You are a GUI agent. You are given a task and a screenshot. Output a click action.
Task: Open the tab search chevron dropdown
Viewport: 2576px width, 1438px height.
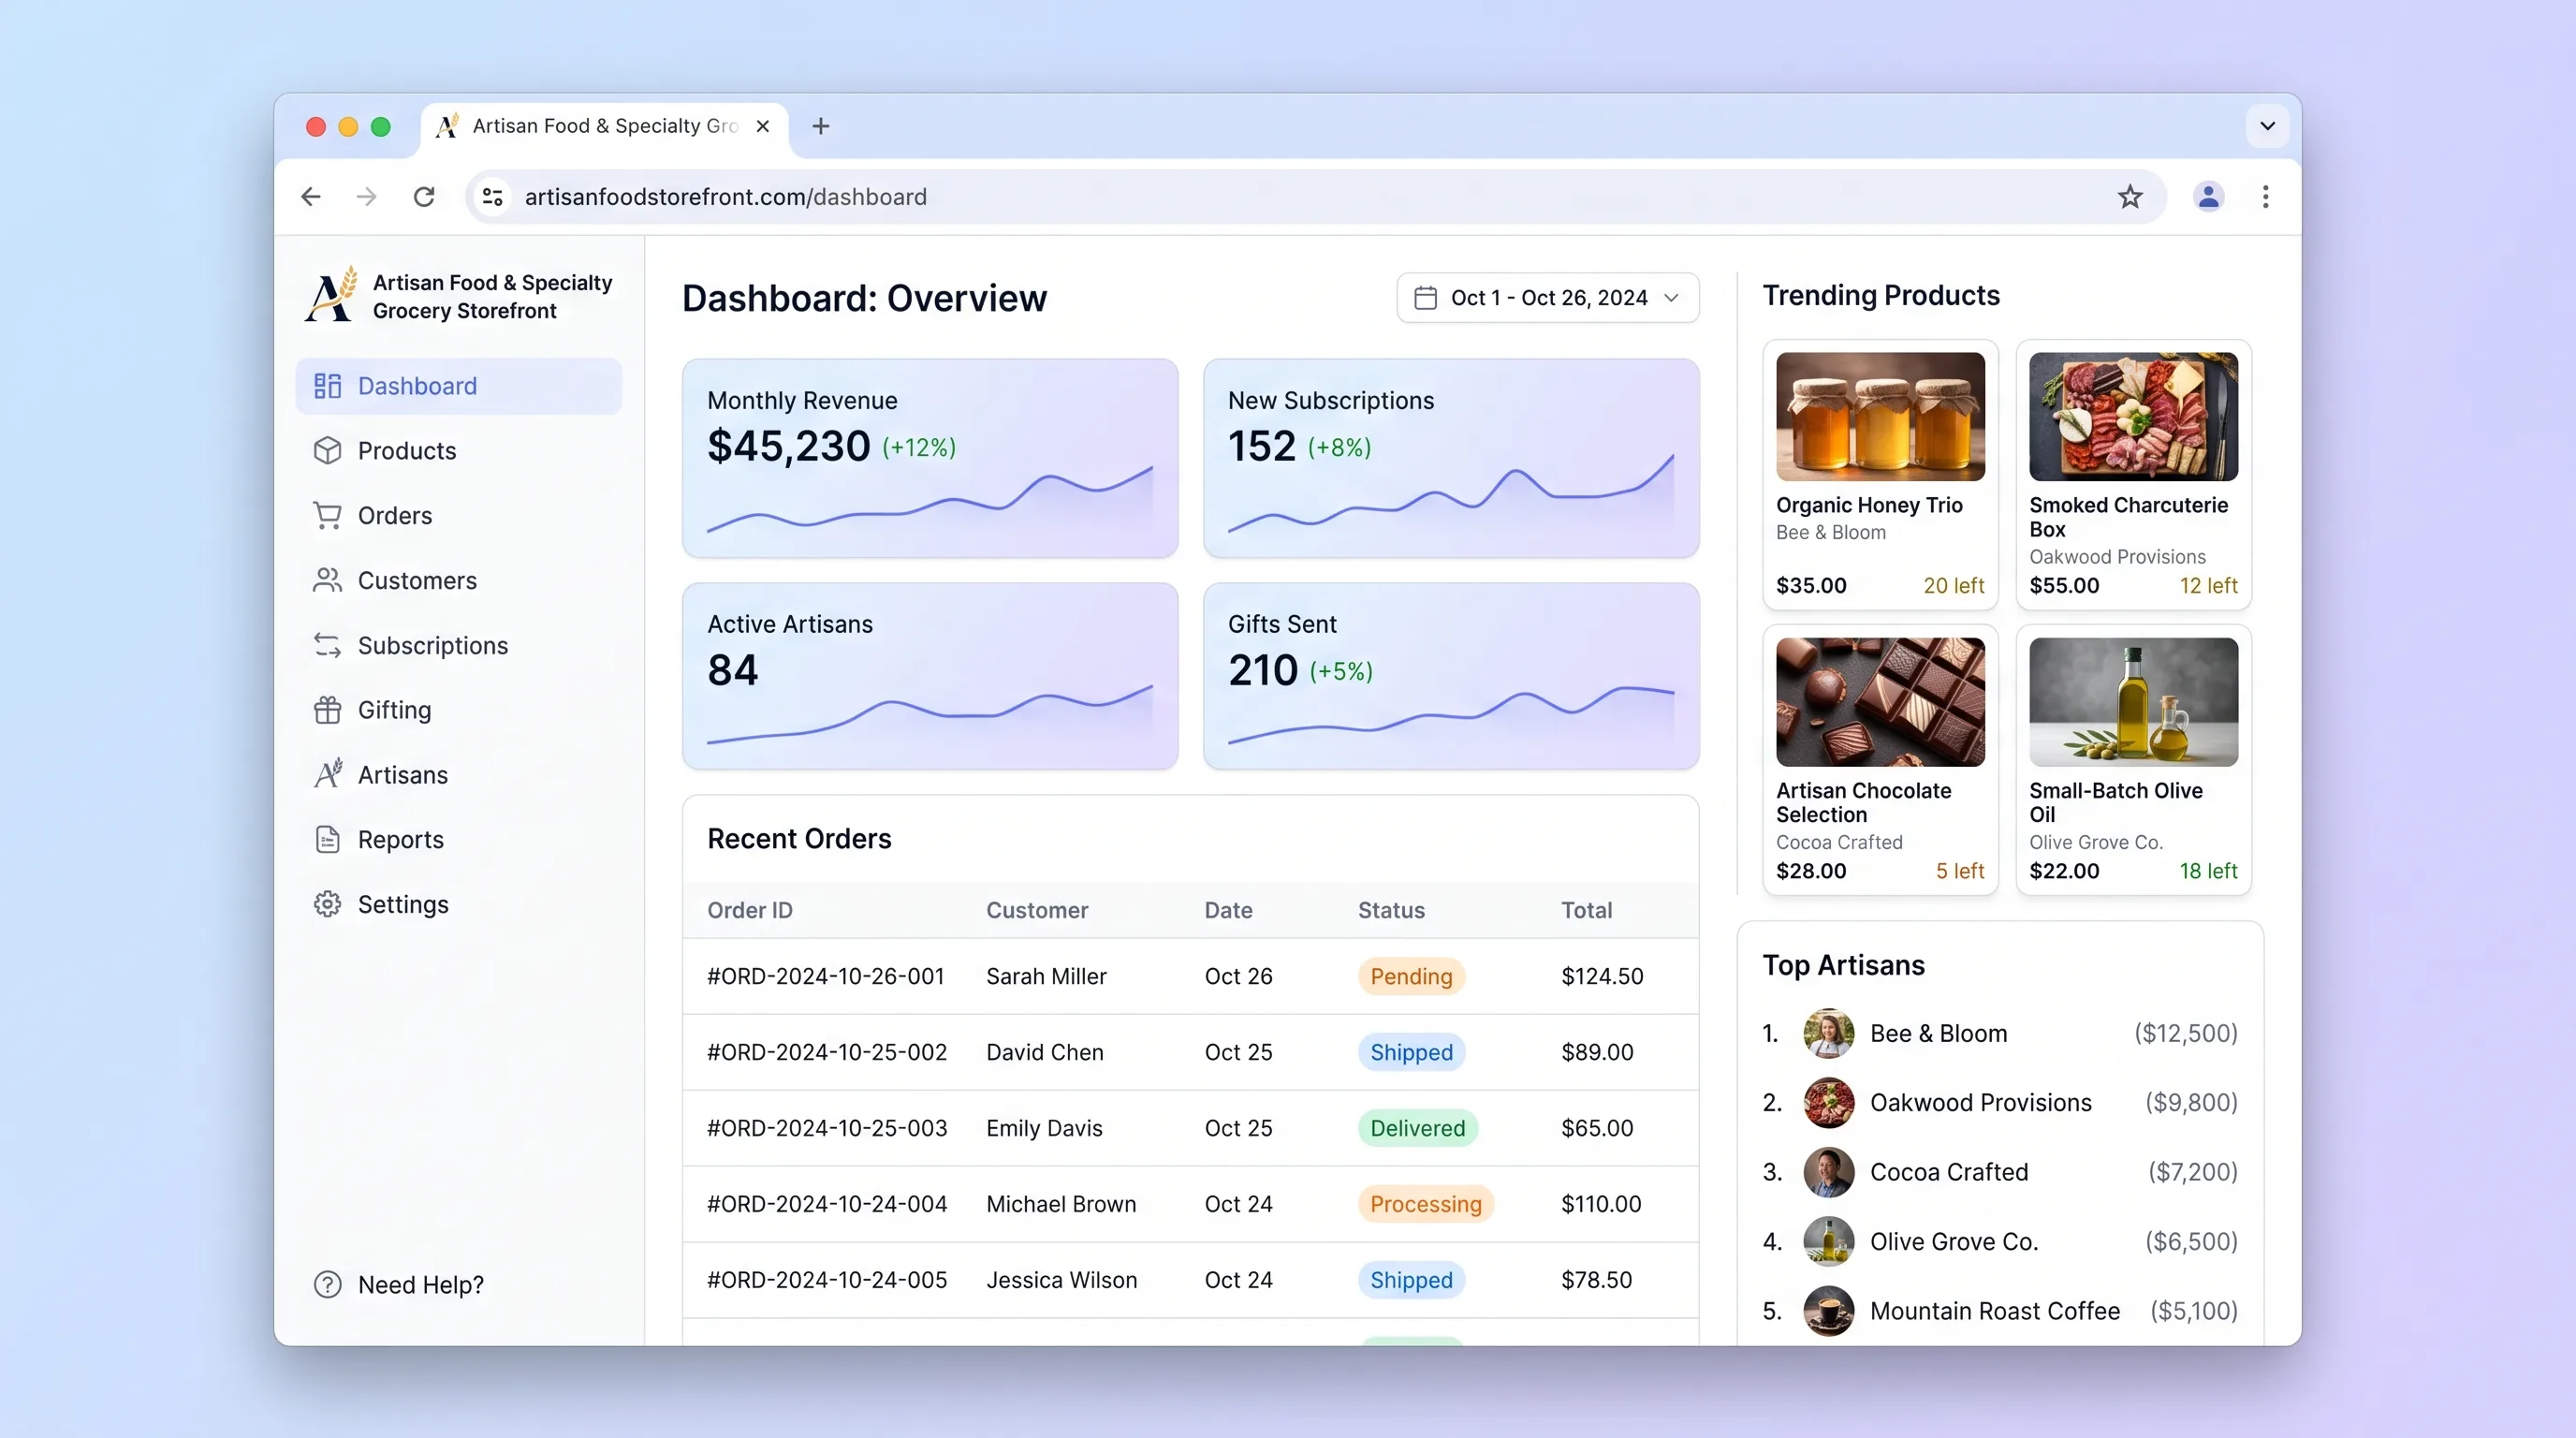[2268, 126]
